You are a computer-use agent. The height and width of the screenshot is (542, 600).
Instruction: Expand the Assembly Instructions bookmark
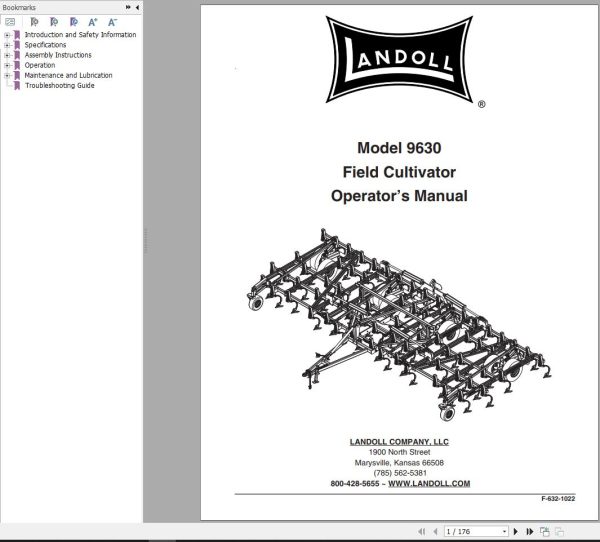pyautogui.click(x=7, y=55)
